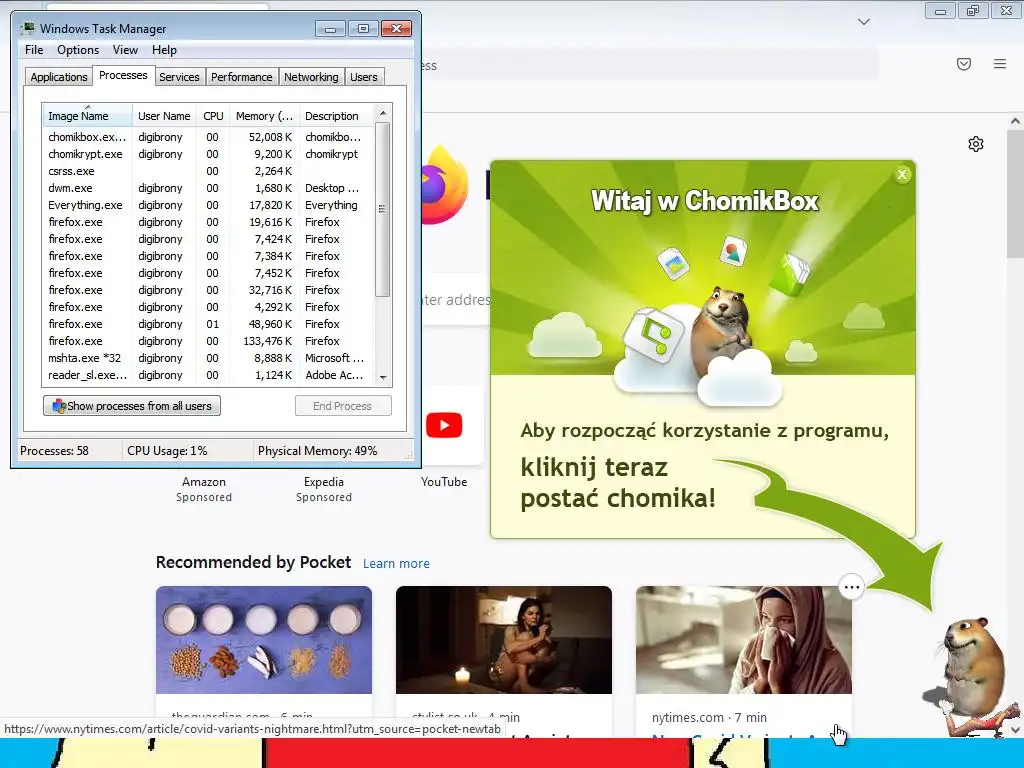This screenshot has width=1024, height=768.
Task: Open the nytimes.com covid story thumbnail
Action: [744, 640]
